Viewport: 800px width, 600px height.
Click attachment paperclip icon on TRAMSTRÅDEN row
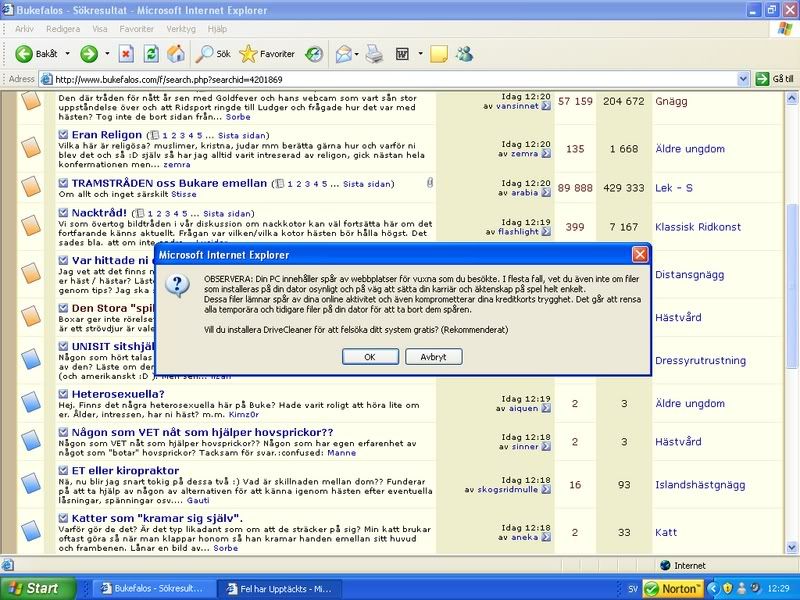click(x=430, y=183)
